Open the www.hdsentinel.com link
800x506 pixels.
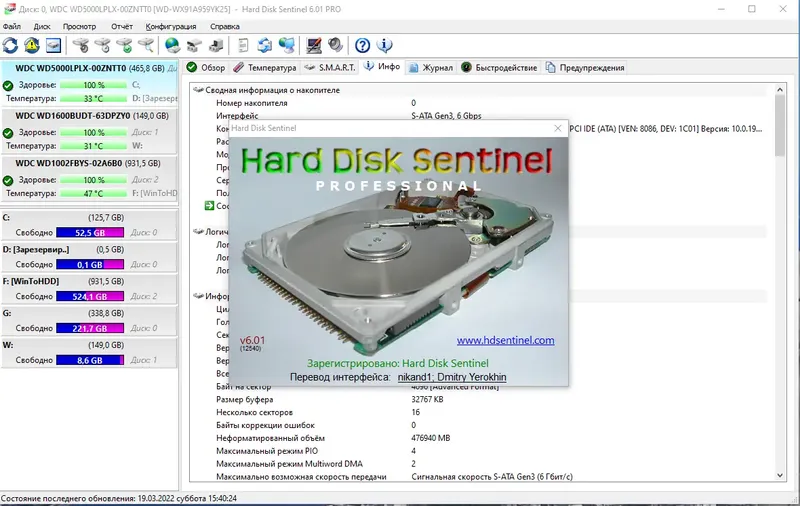click(505, 340)
